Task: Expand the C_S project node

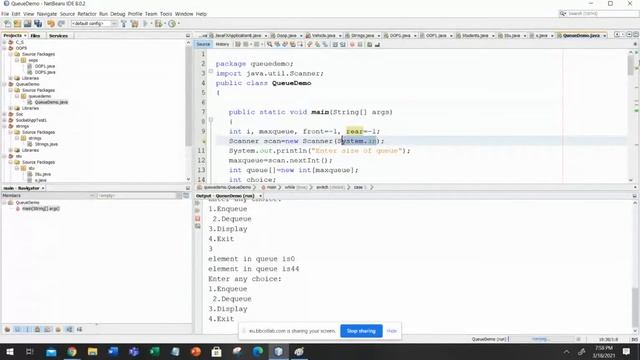Action: tap(4, 42)
